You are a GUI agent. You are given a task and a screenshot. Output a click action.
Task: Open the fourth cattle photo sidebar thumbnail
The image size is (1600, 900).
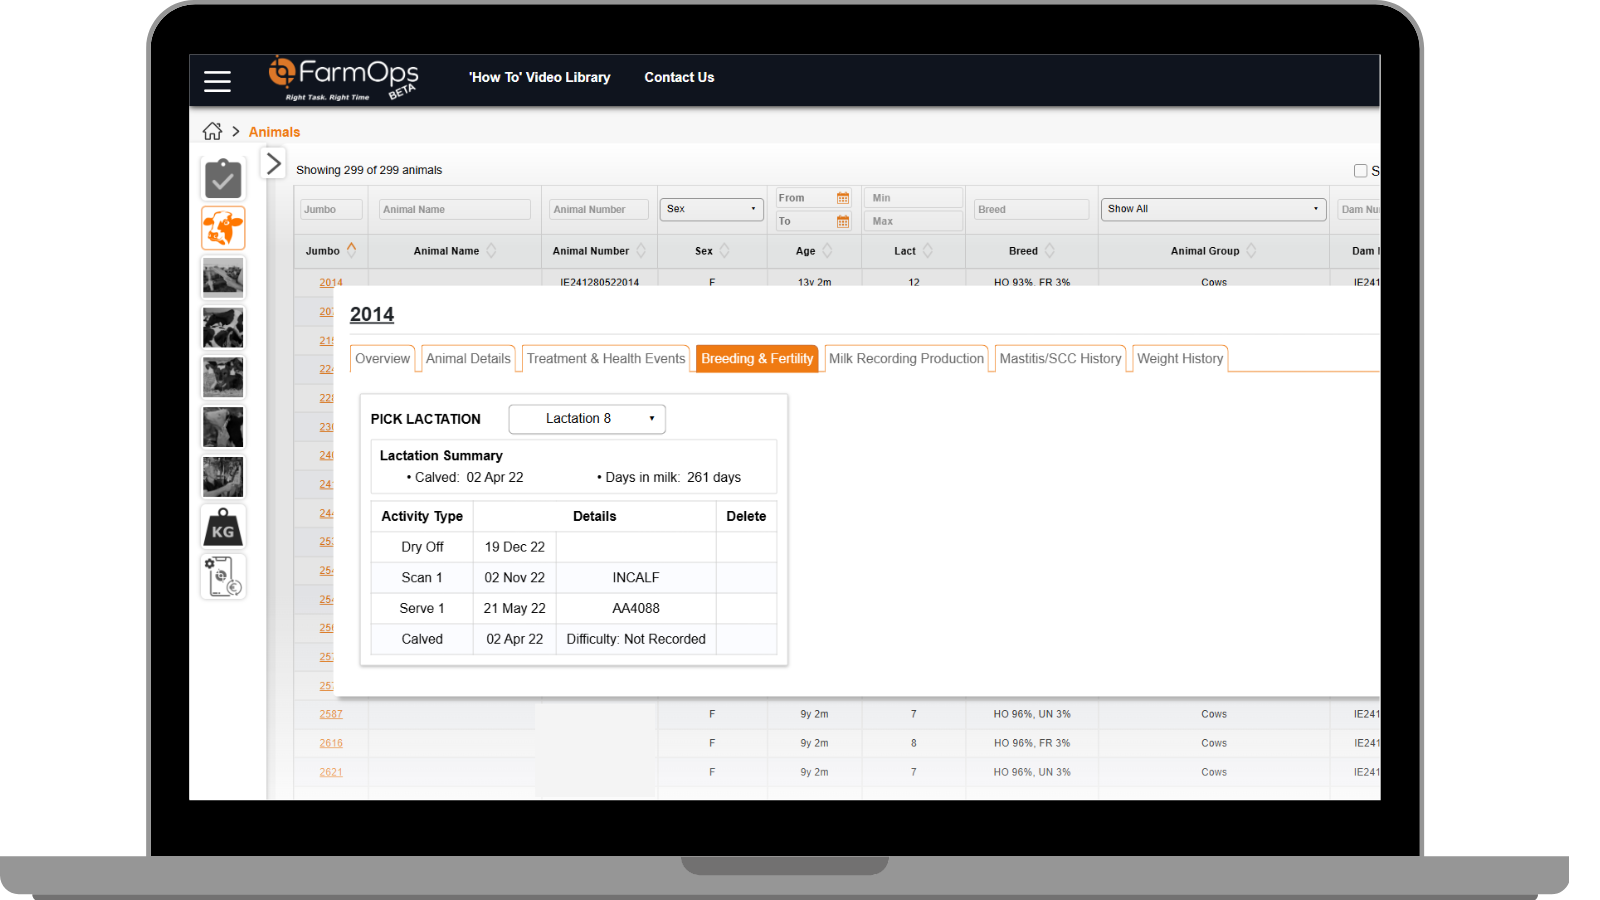tap(223, 427)
